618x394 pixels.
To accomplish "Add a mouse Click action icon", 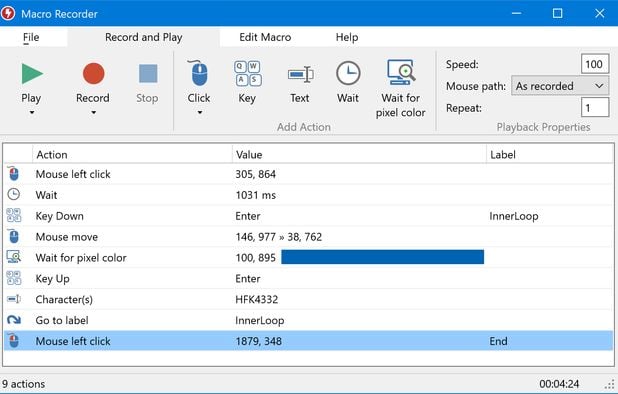I will pos(199,73).
